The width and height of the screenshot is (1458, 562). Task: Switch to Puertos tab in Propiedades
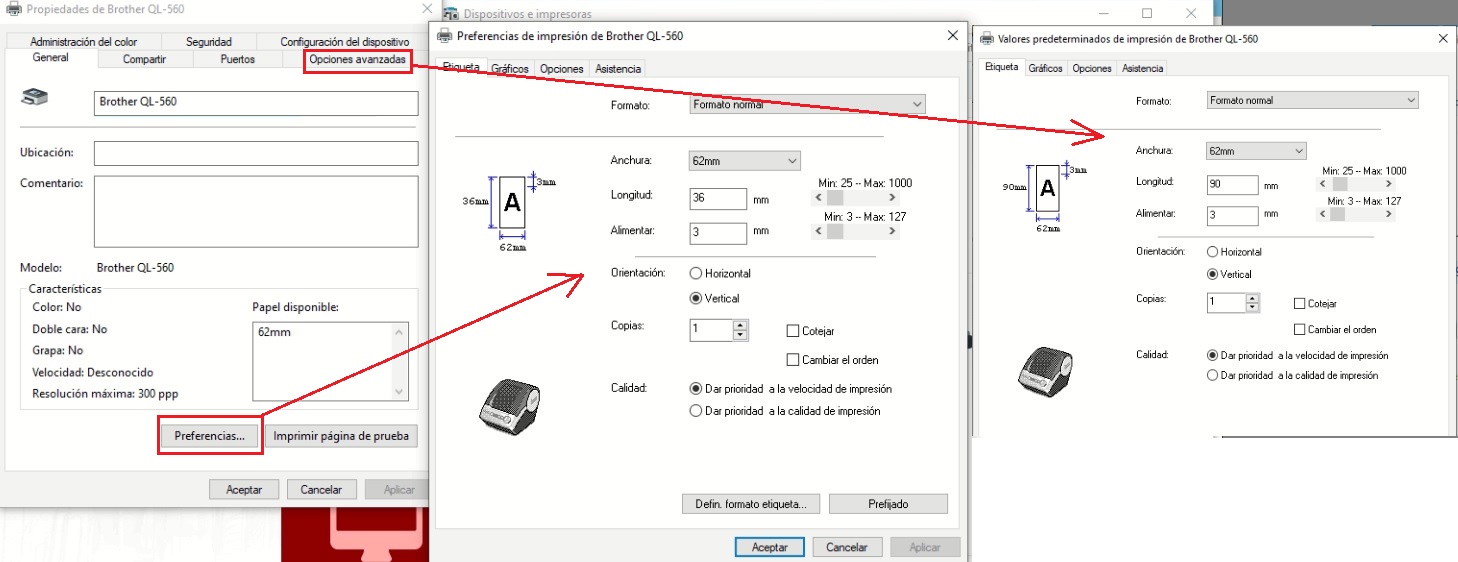pos(237,59)
